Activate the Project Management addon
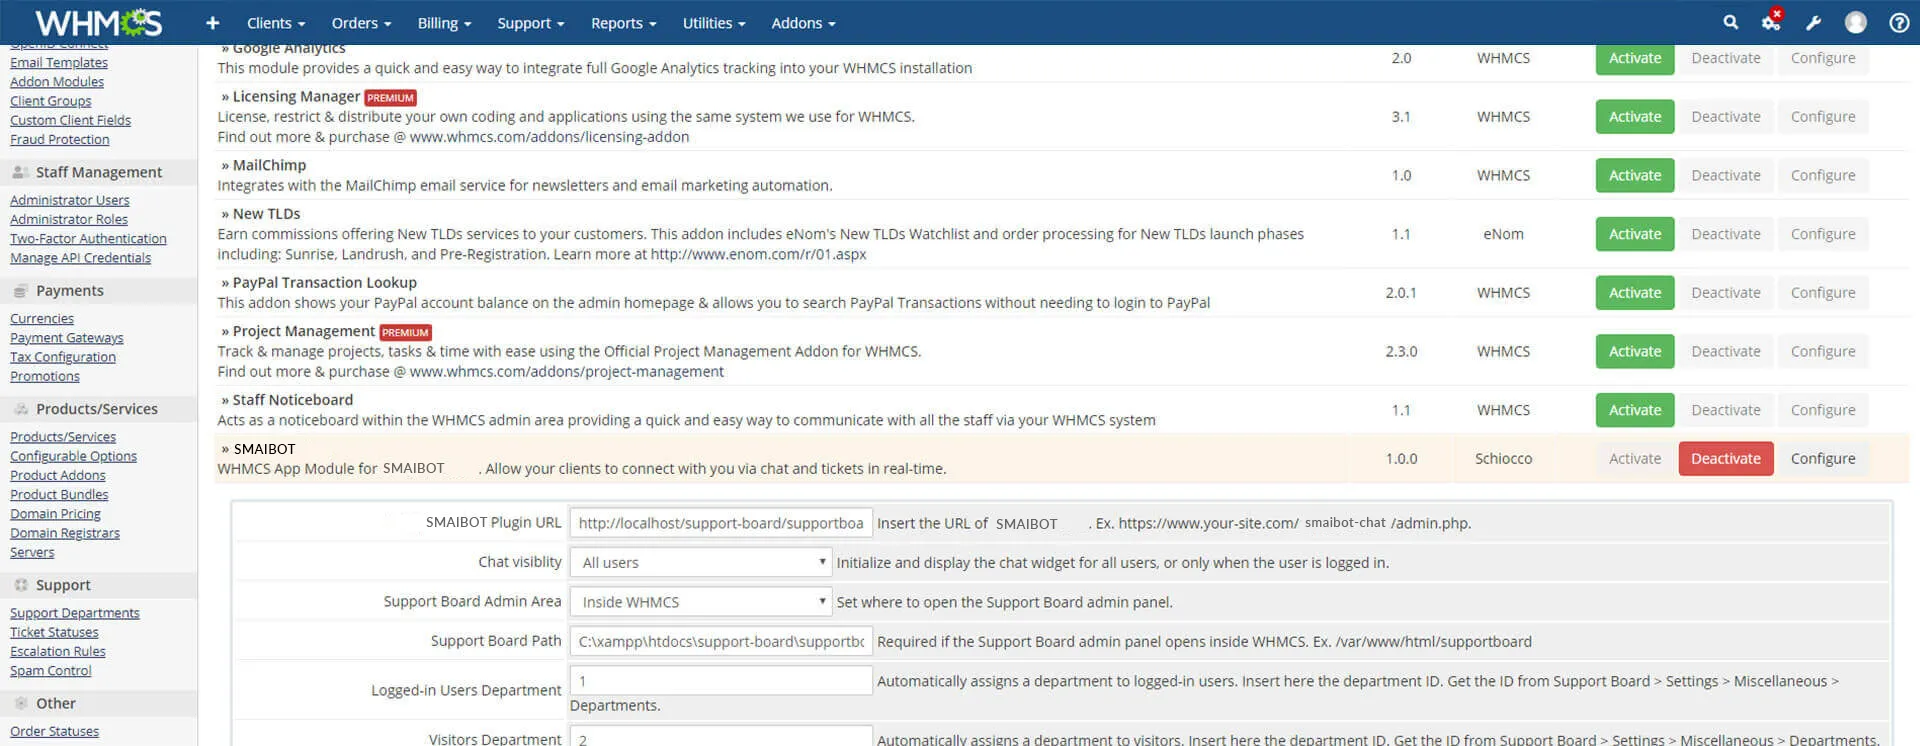The image size is (1920, 746). click(1634, 351)
